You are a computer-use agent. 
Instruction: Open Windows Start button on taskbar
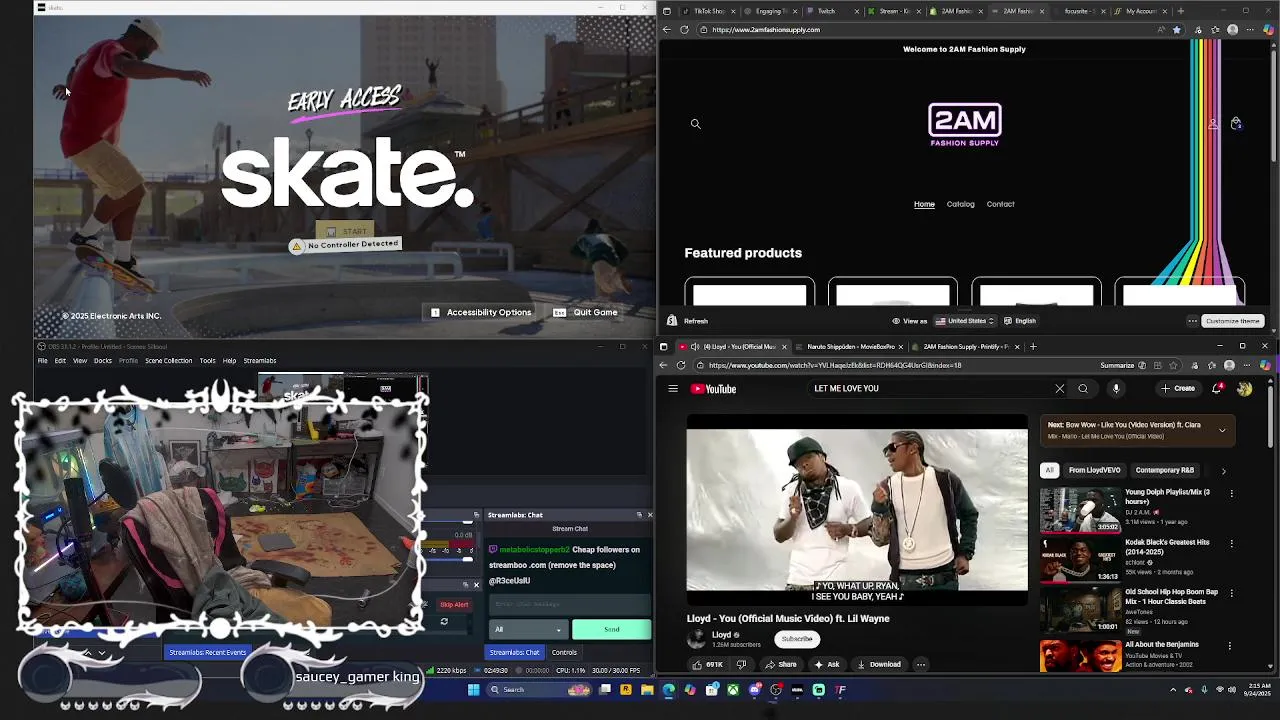(474, 690)
